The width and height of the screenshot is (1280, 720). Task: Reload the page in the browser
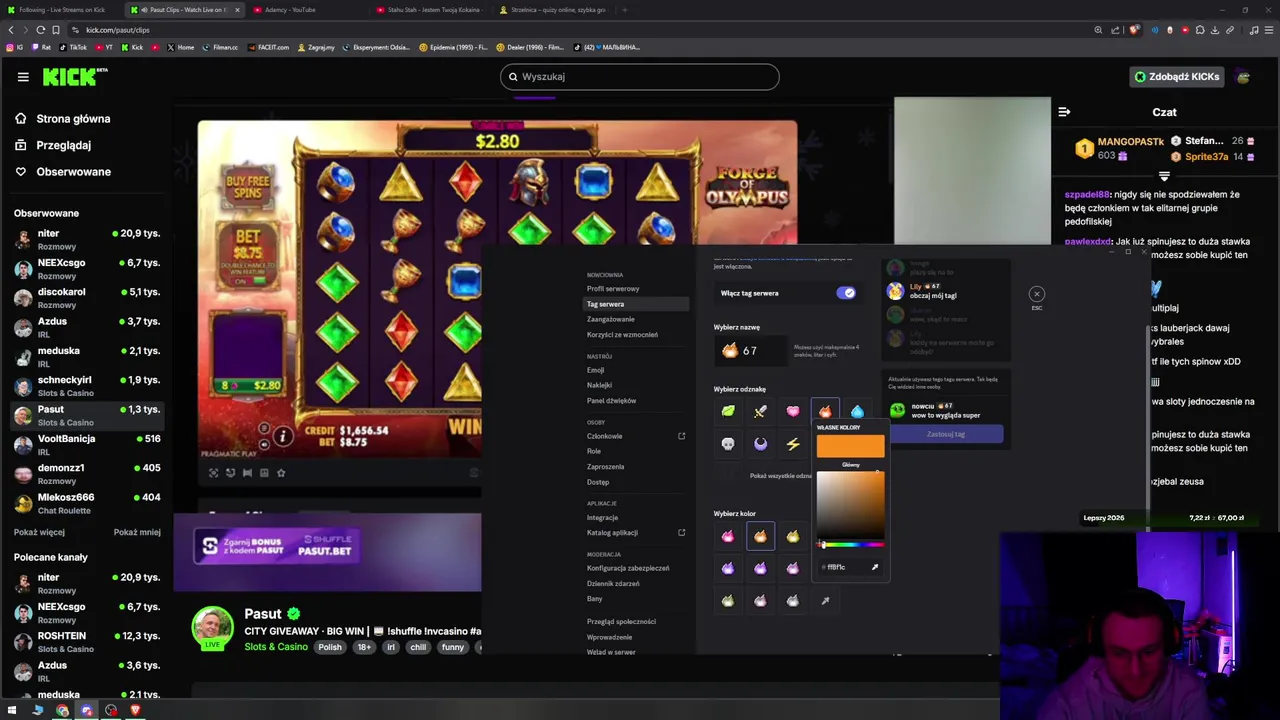coord(40,30)
